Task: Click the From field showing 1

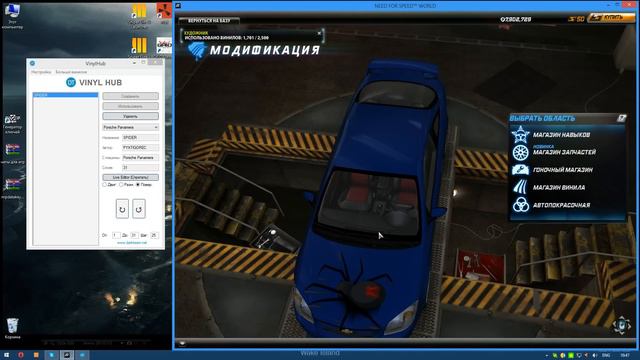Action: click(x=116, y=235)
